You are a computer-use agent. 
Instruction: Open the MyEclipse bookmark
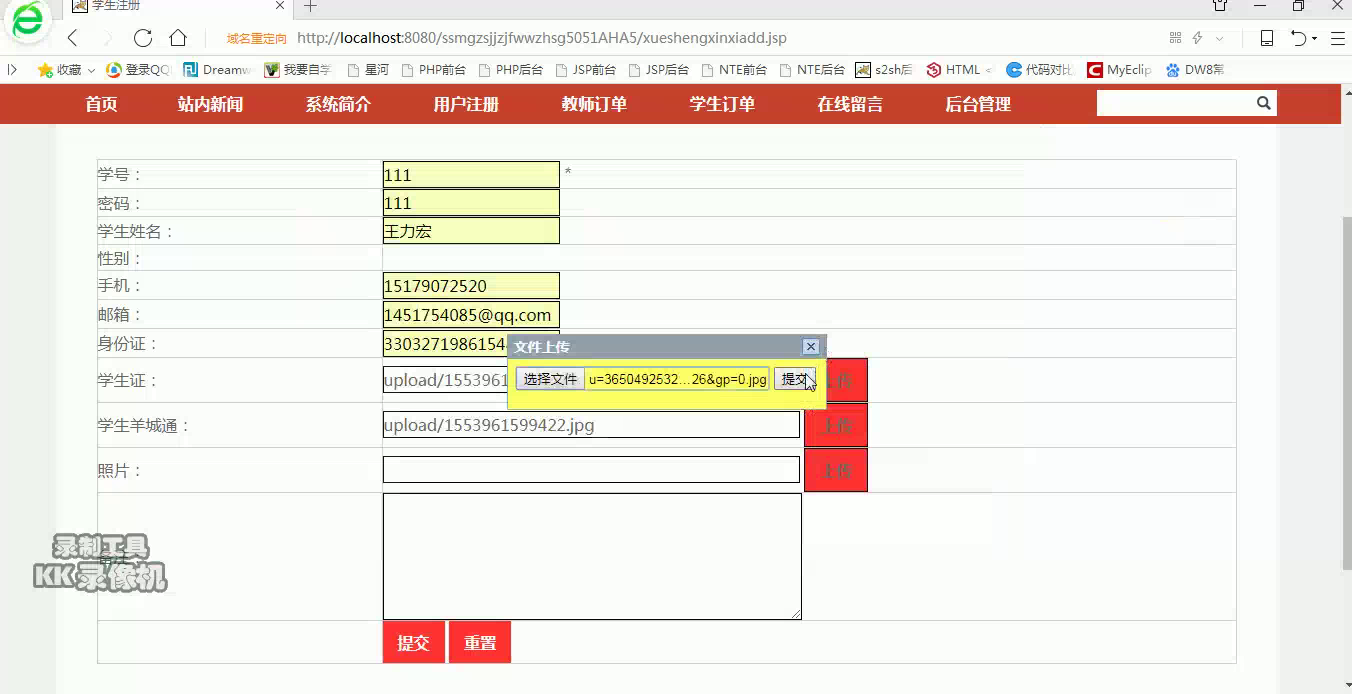1120,70
